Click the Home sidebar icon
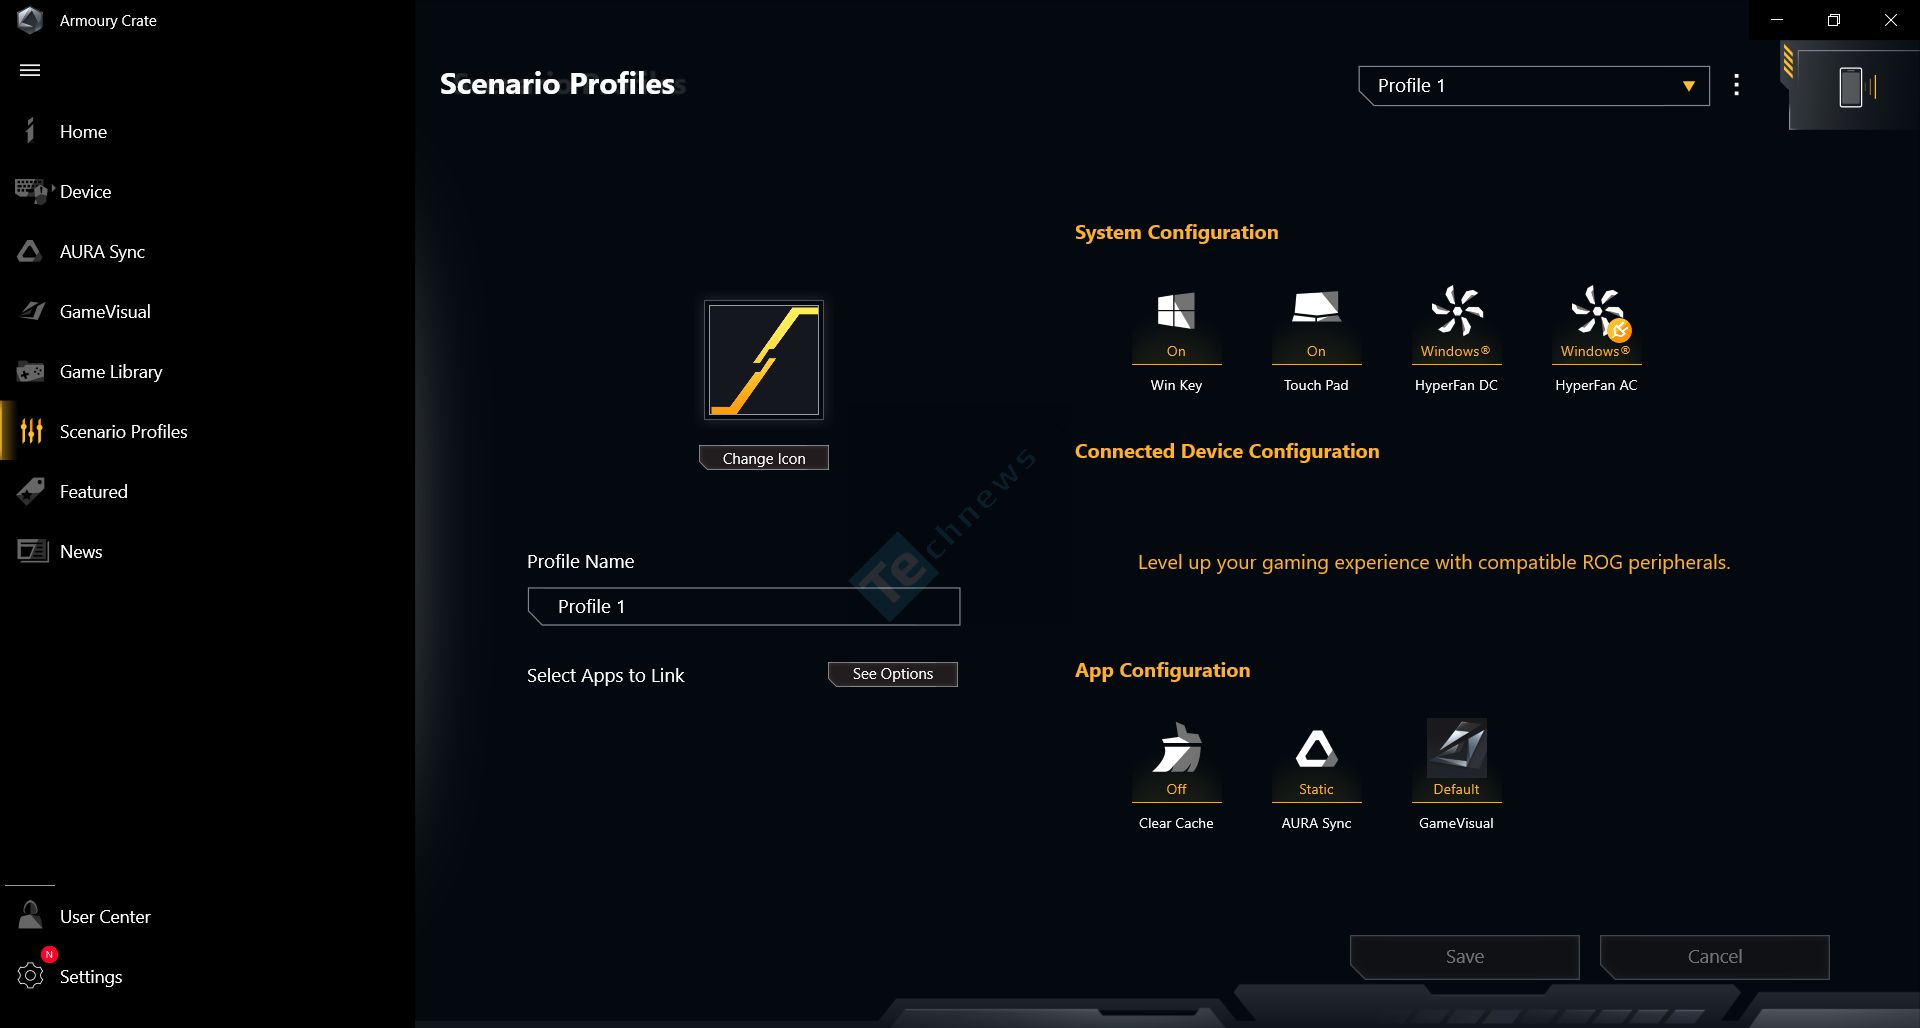The width and height of the screenshot is (1920, 1028). pyautogui.click(x=30, y=131)
